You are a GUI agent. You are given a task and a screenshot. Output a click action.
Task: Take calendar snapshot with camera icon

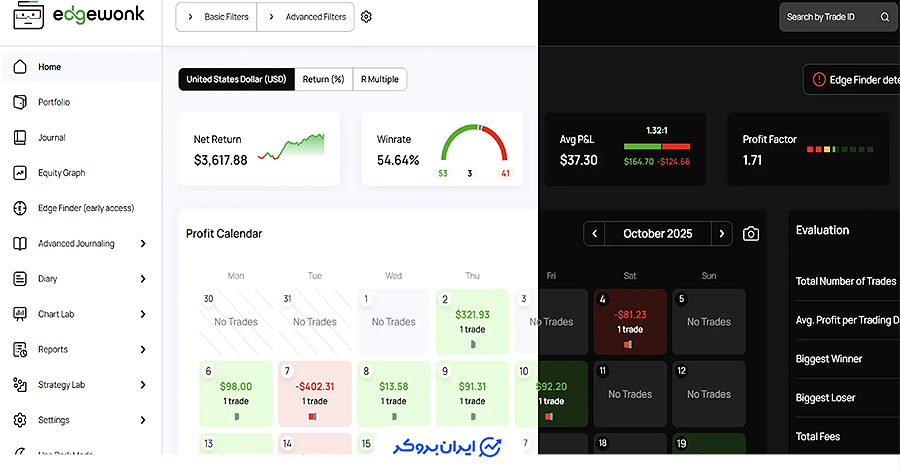[751, 233]
